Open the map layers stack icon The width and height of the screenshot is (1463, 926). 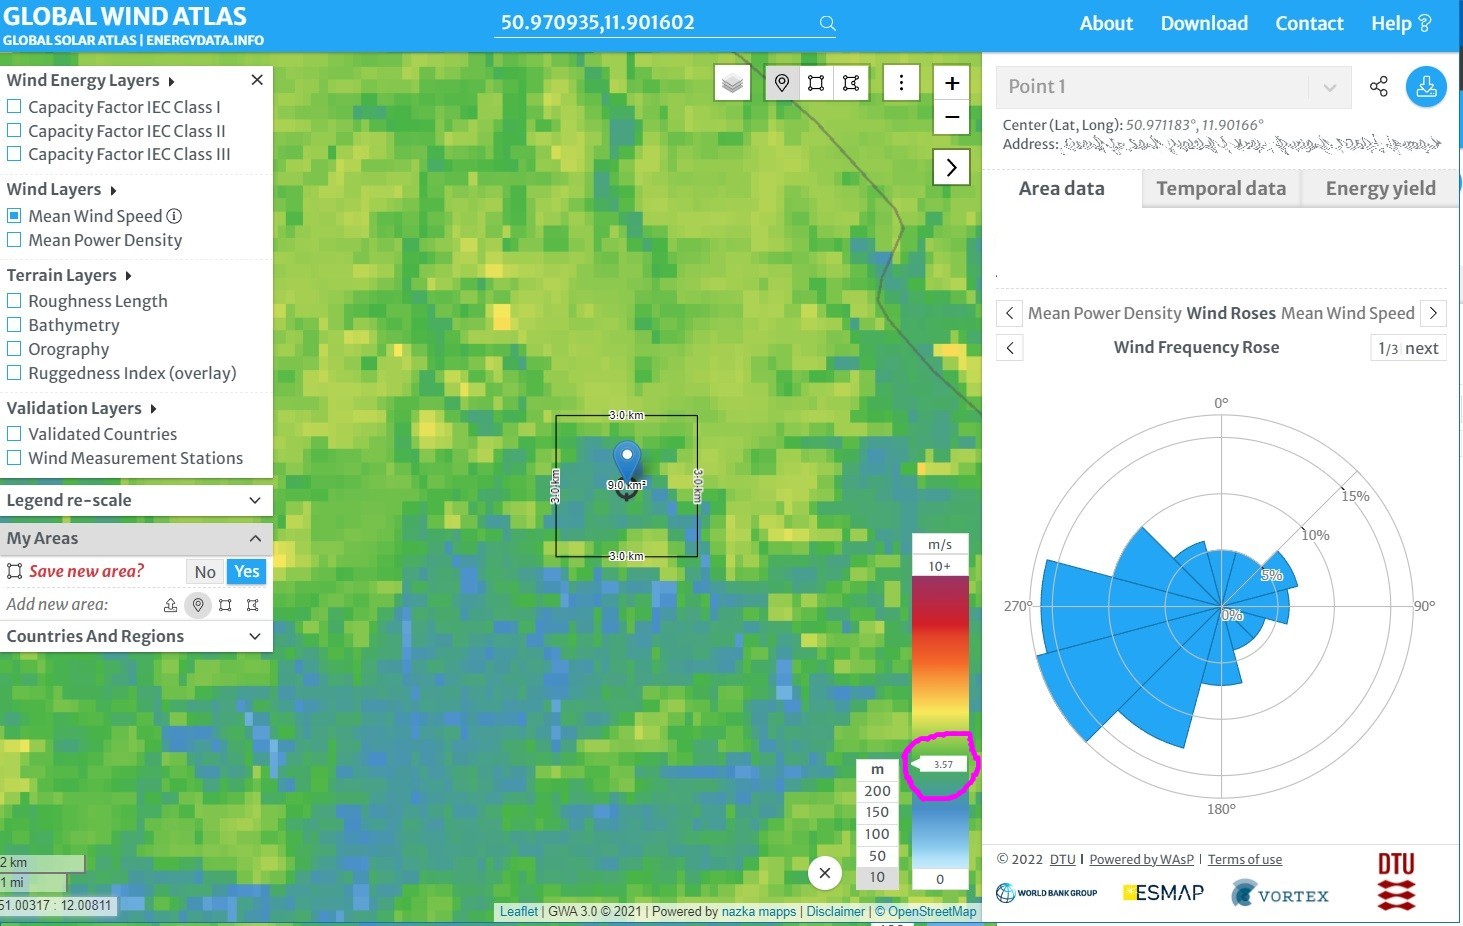pyautogui.click(x=732, y=83)
